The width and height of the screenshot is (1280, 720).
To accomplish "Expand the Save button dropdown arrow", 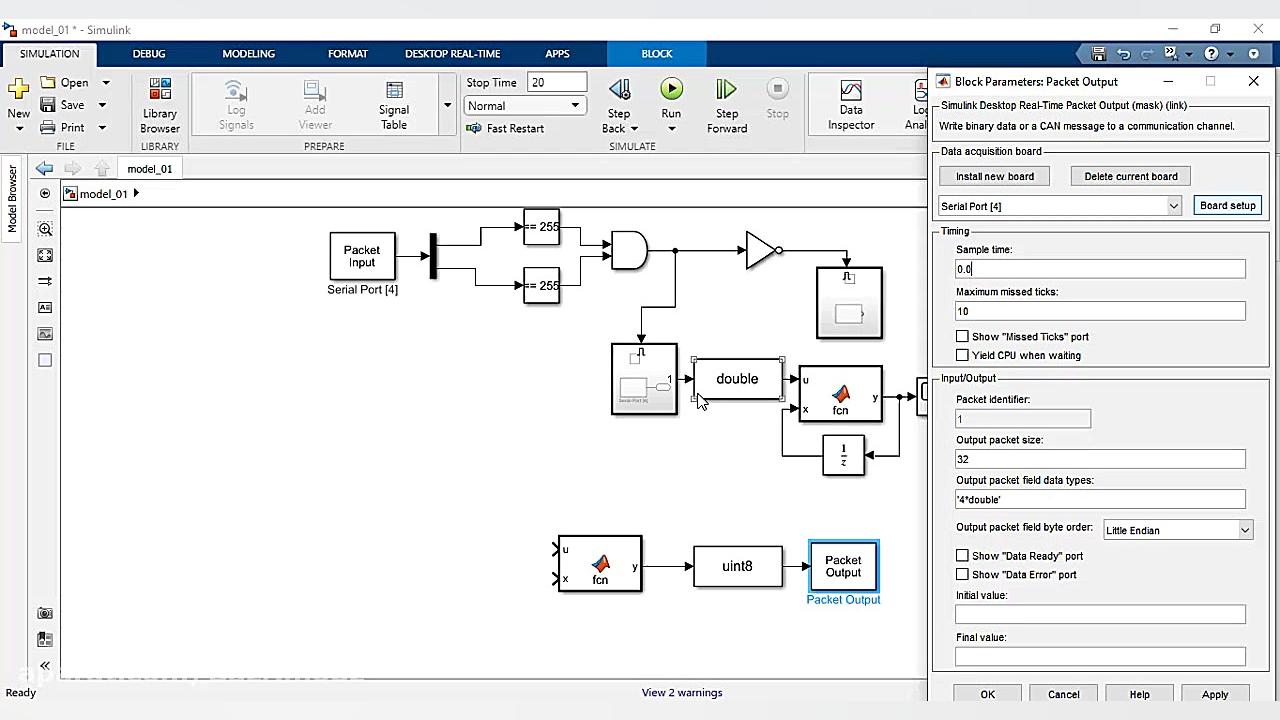I will pos(102,104).
